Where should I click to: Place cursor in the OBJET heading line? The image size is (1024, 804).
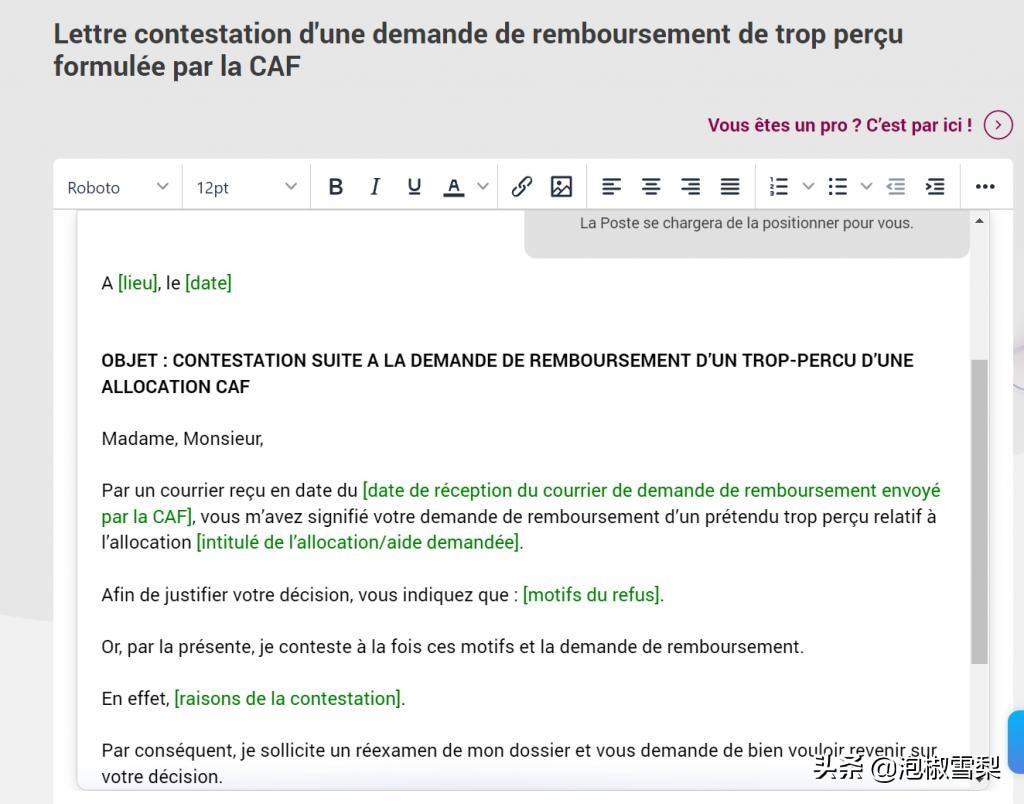pyautogui.click(x=507, y=373)
